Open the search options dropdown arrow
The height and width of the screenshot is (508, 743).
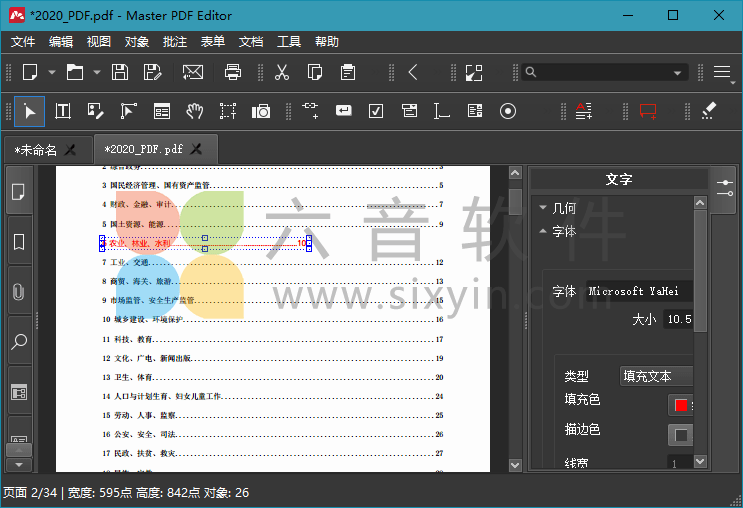pyautogui.click(x=678, y=73)
